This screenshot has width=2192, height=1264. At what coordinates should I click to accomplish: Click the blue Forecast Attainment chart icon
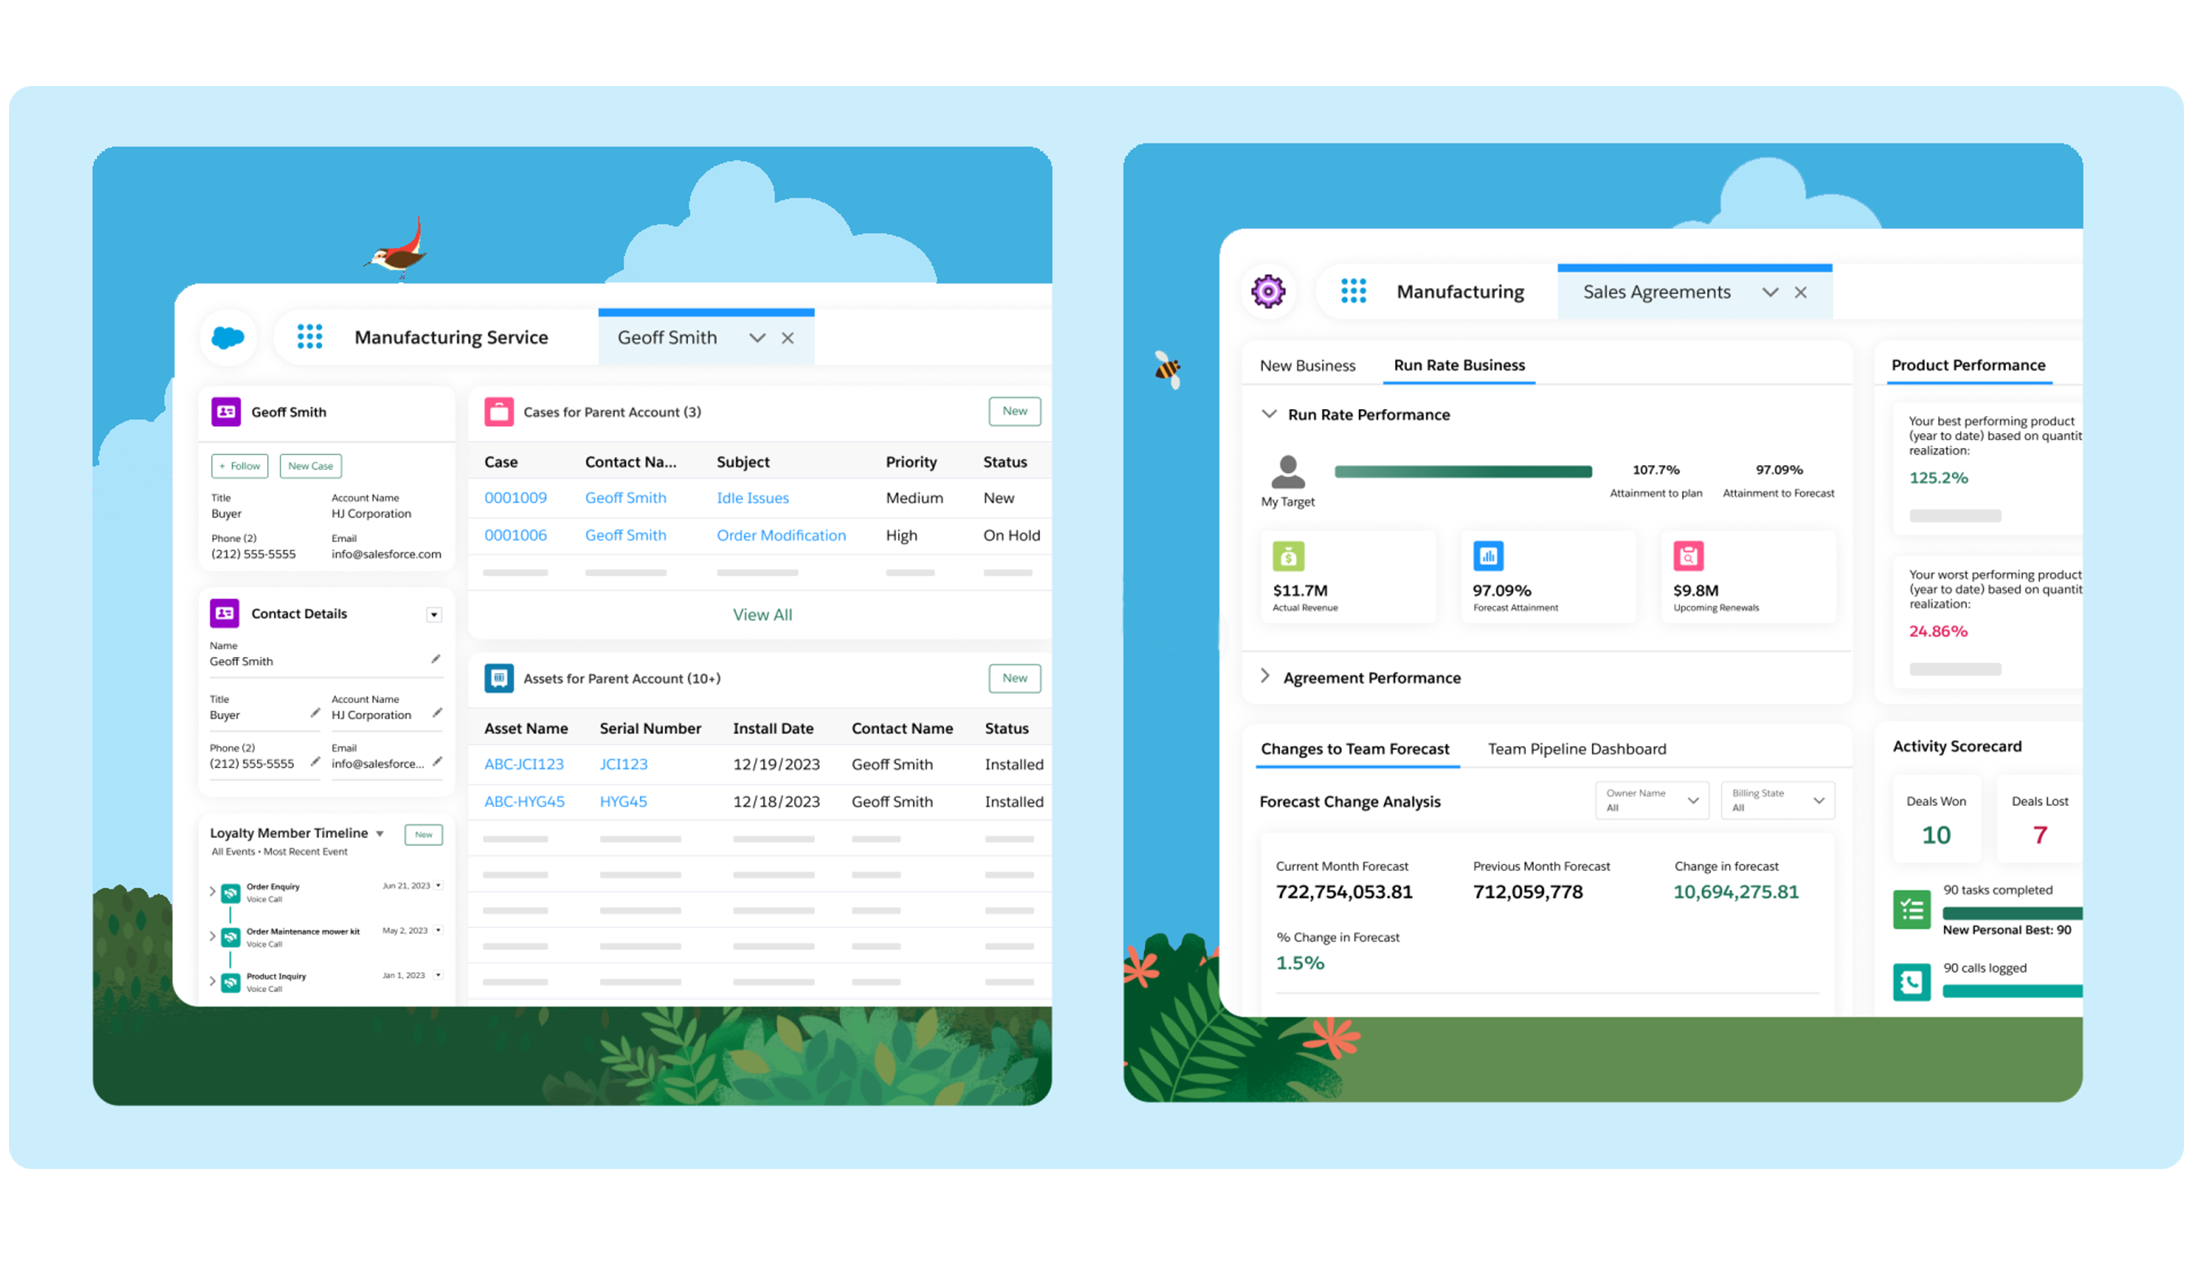(x=1488, y=556)
